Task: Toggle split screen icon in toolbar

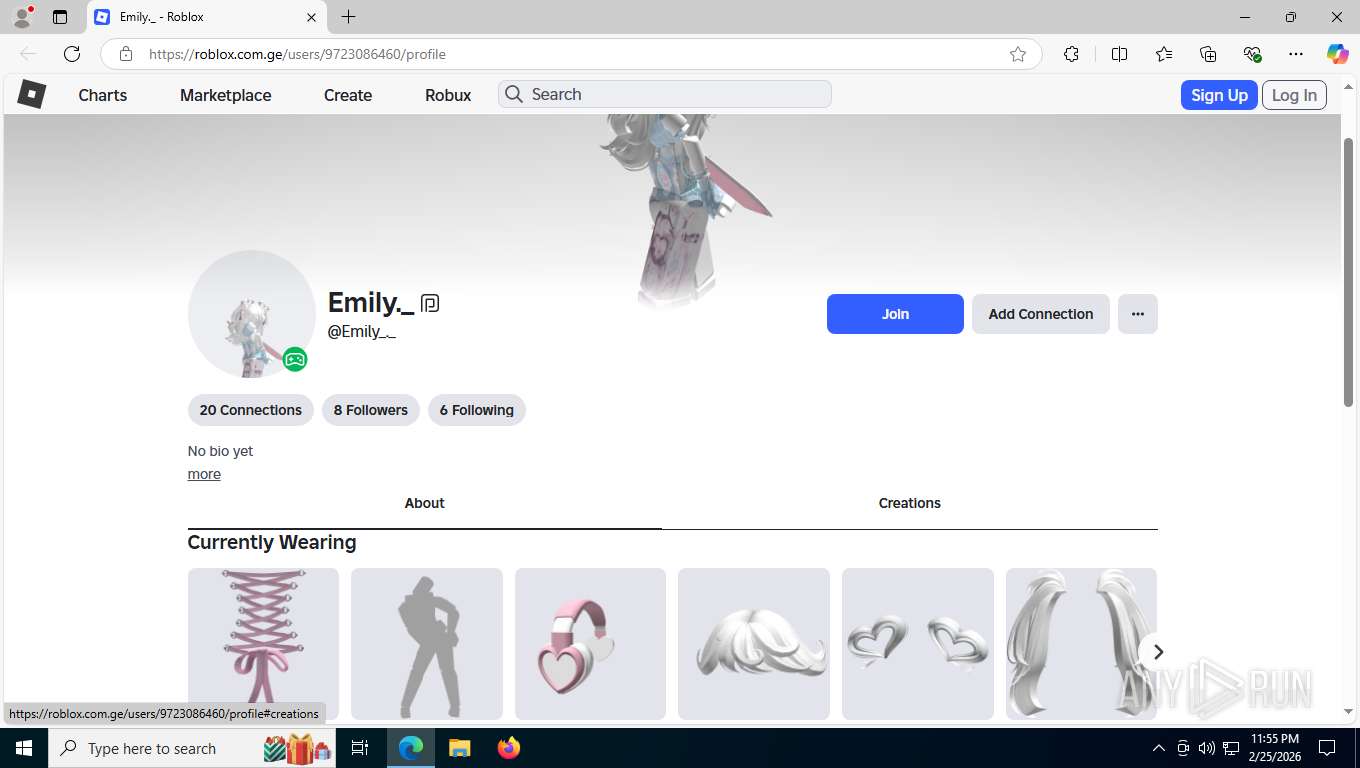Action: tap(1119, 54)
